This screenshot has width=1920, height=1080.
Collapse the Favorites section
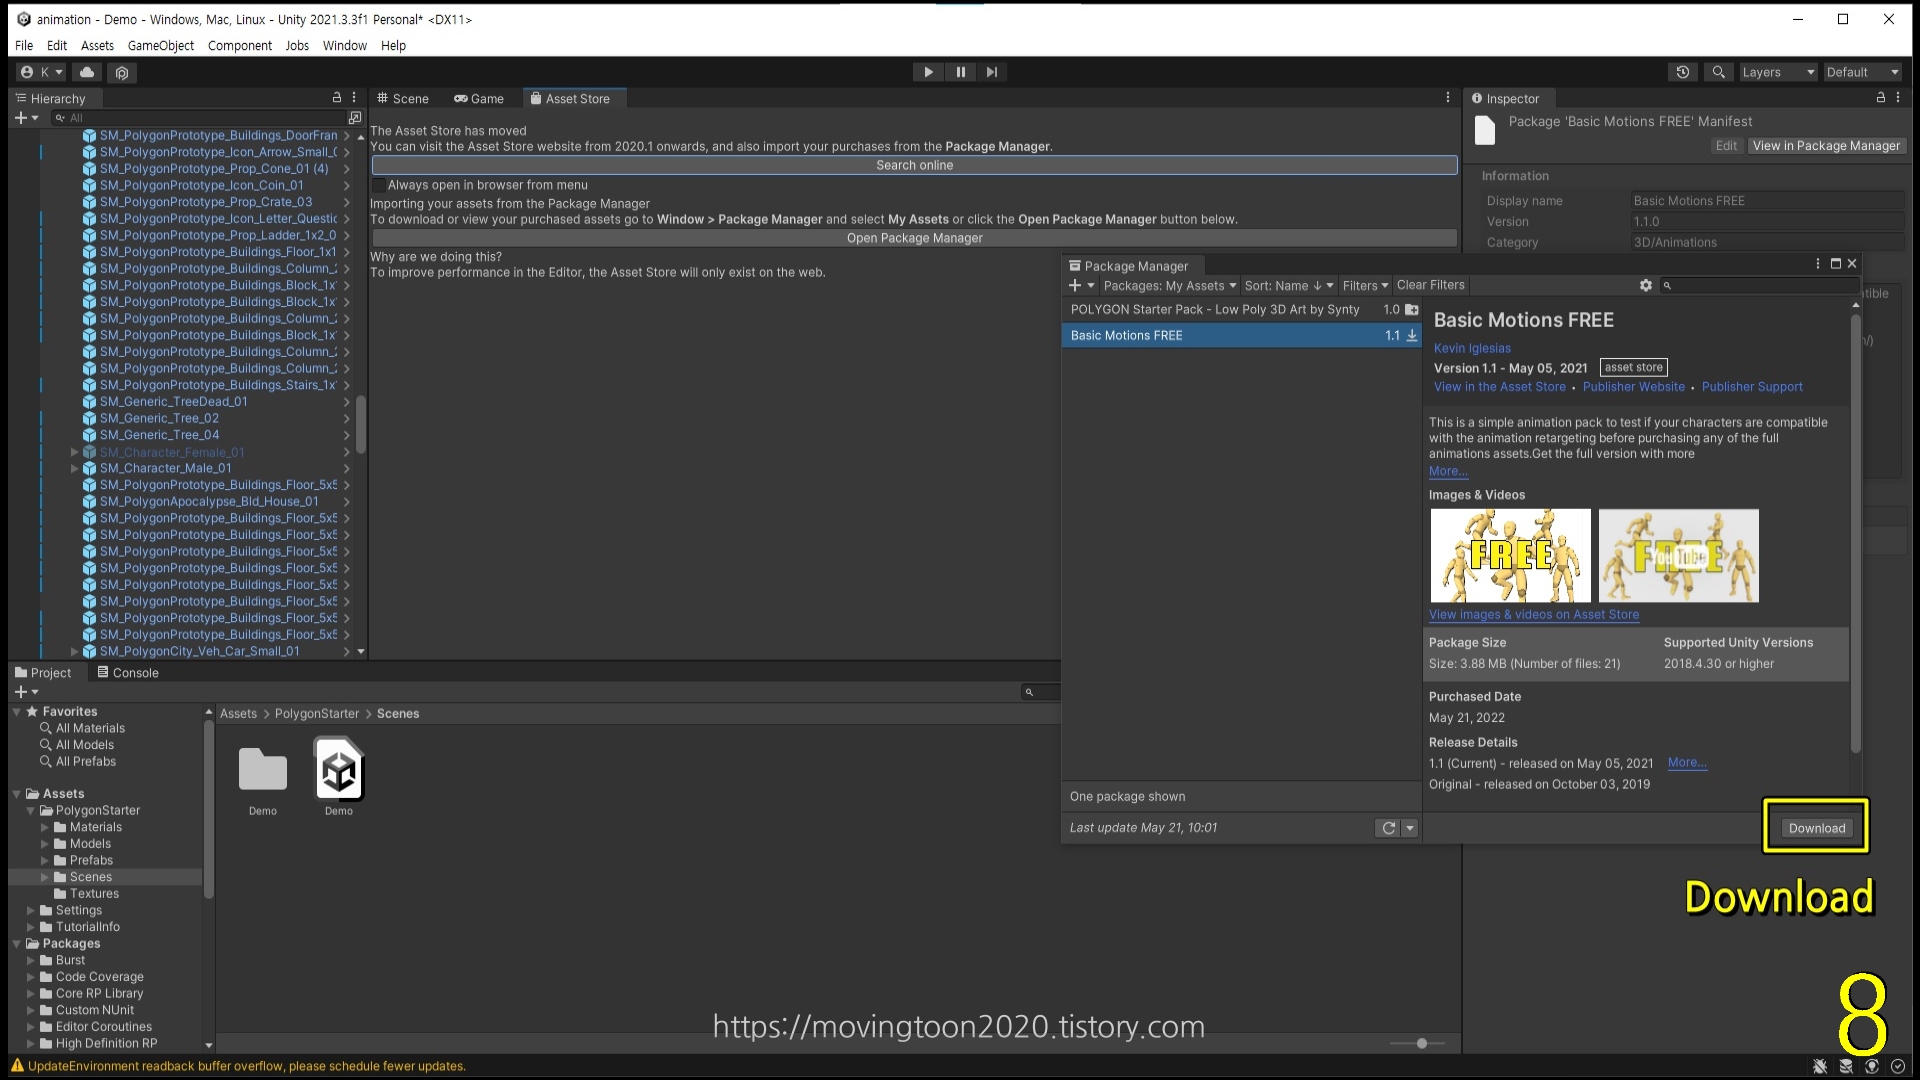(17, 712)
